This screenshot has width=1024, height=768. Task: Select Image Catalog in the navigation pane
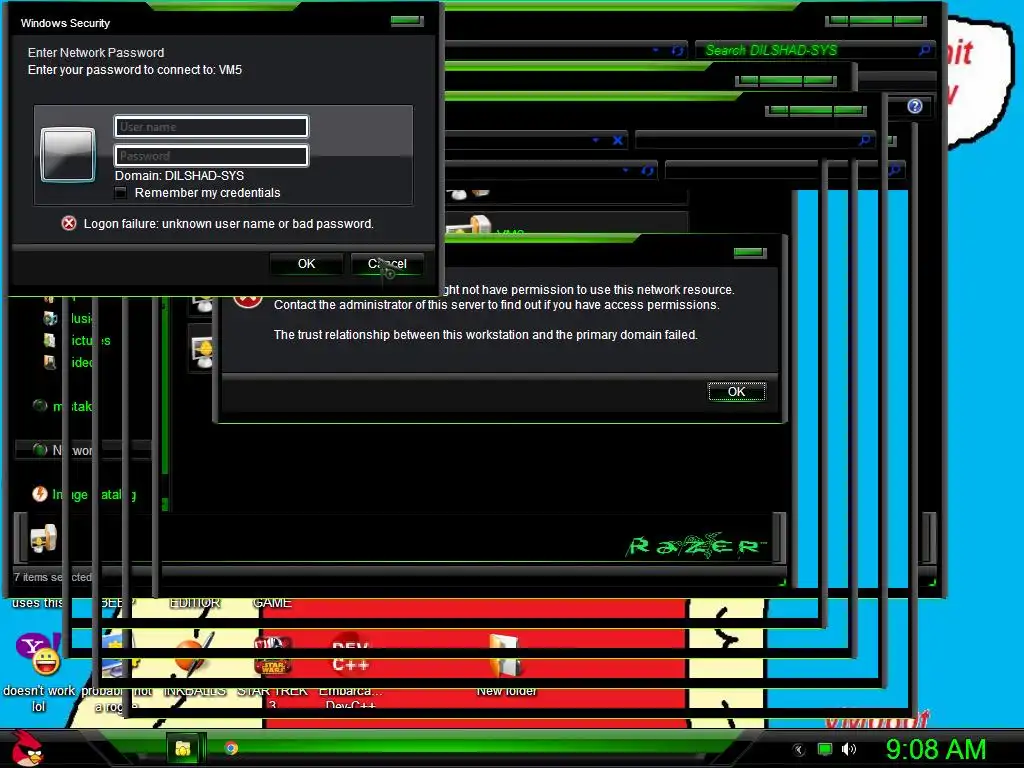pos(85,494)
